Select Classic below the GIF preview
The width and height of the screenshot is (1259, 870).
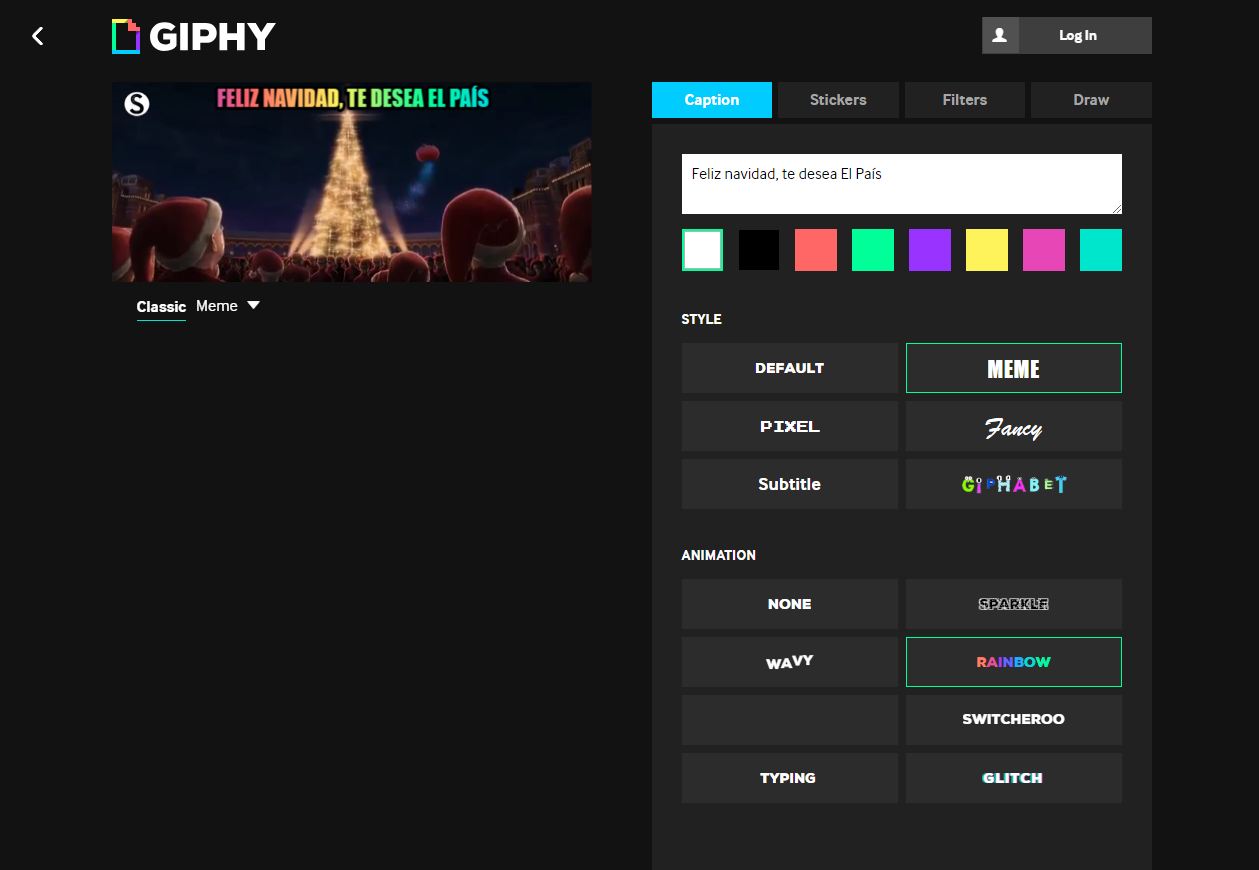click(161, 307)
